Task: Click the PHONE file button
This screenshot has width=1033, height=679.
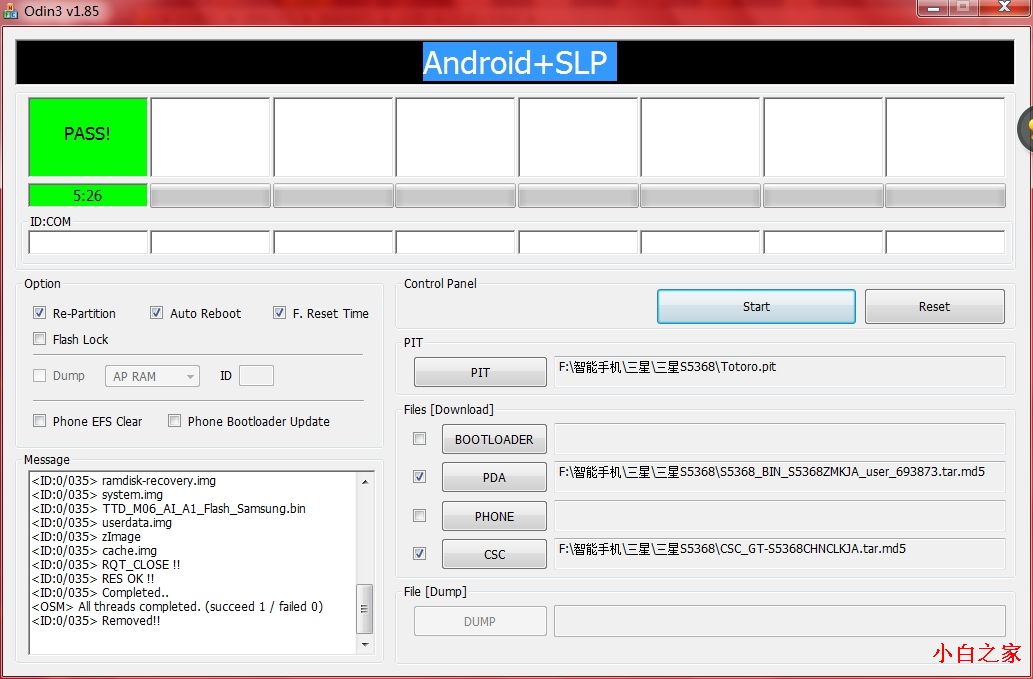Action: coord(494,516)
